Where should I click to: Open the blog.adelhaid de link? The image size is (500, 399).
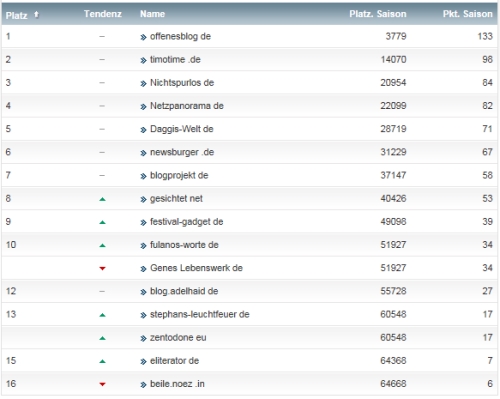[184, 291]
